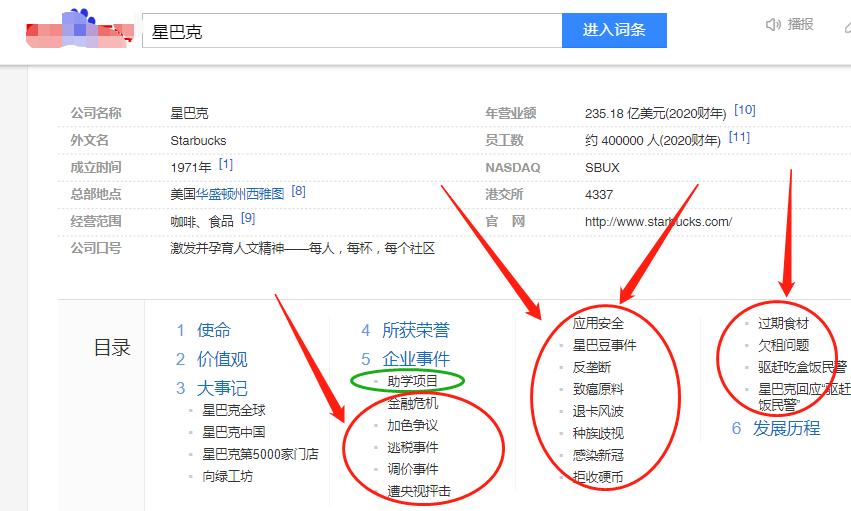Viewport: 851px width, 511px height.
Task: Click the 年营业额 field label
Action: coord(511,113)
